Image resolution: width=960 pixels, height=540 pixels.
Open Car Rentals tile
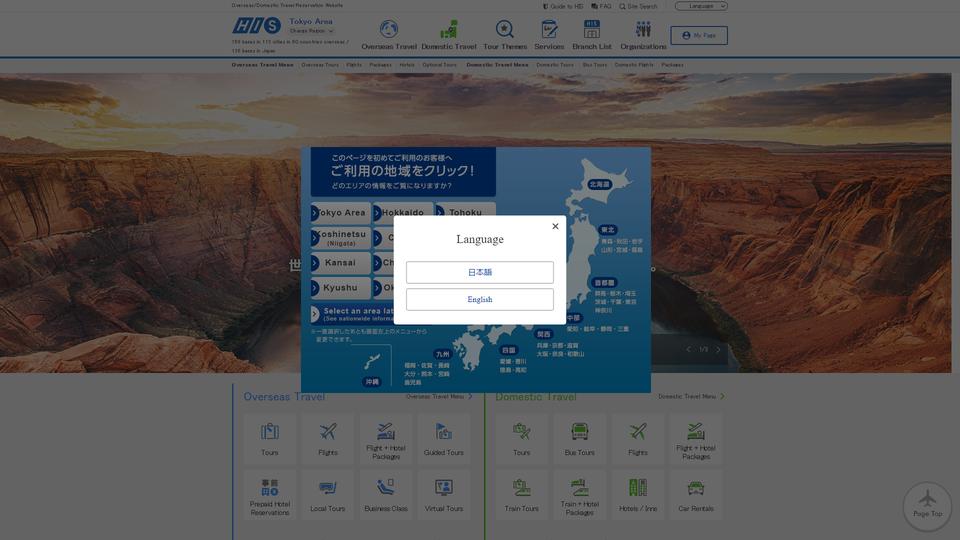click(x=696, y=495)
